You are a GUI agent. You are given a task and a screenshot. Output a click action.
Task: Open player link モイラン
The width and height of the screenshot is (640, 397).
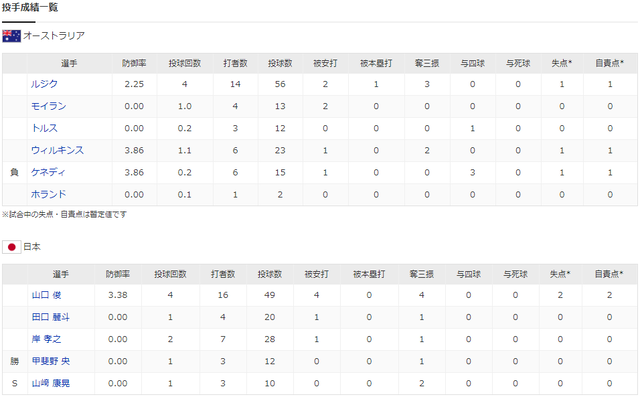49,106
